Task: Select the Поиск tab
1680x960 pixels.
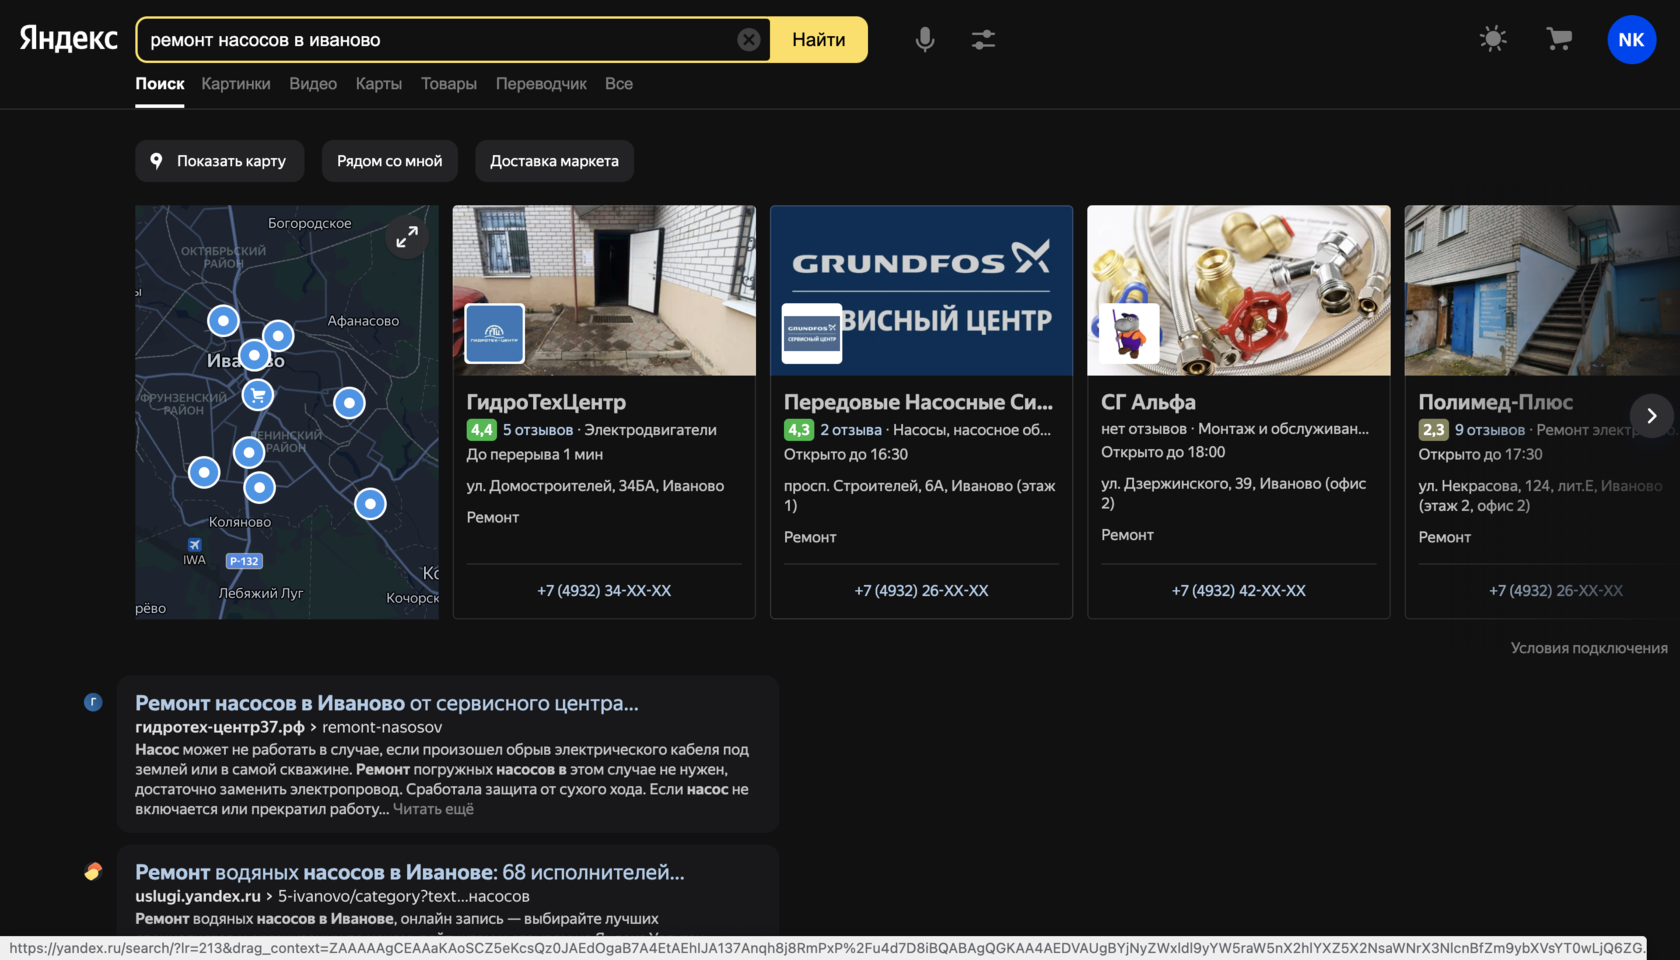Action: 160,84
